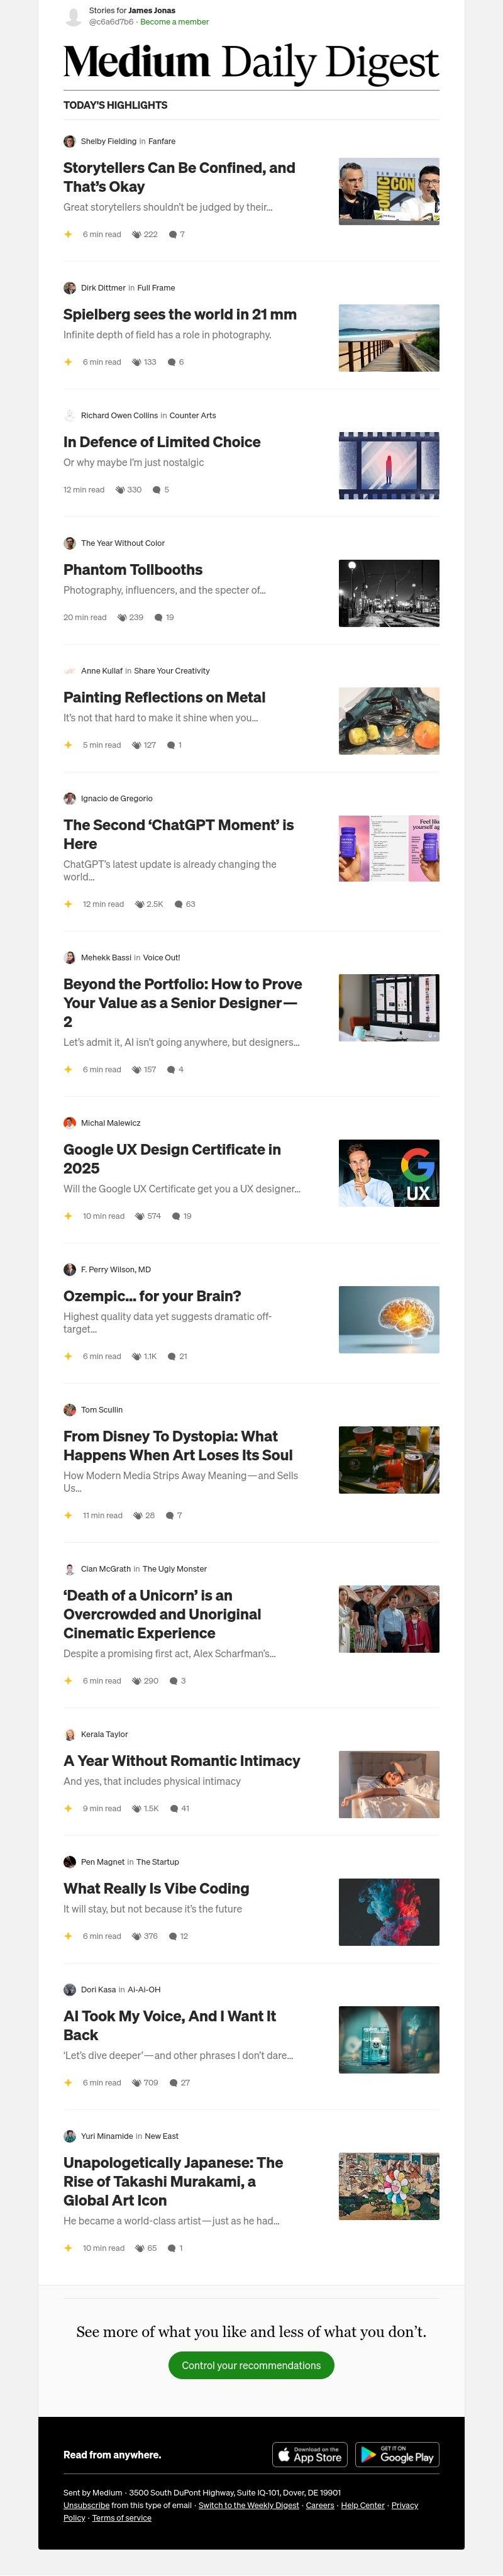Open the Get it on Google Play badge
The height and width of the screenshot is (2576, 503).
(397, 2455)
